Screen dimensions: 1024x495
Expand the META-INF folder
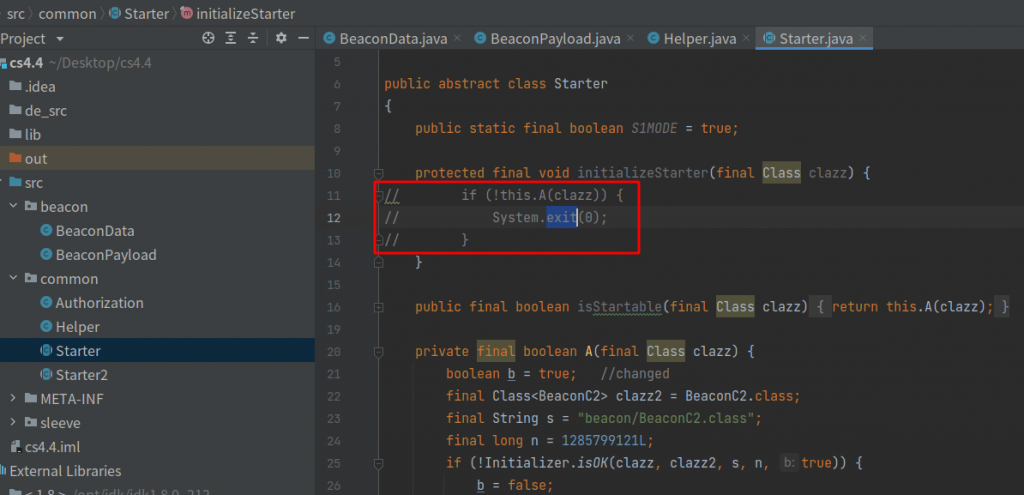click(x=13, y=398)
